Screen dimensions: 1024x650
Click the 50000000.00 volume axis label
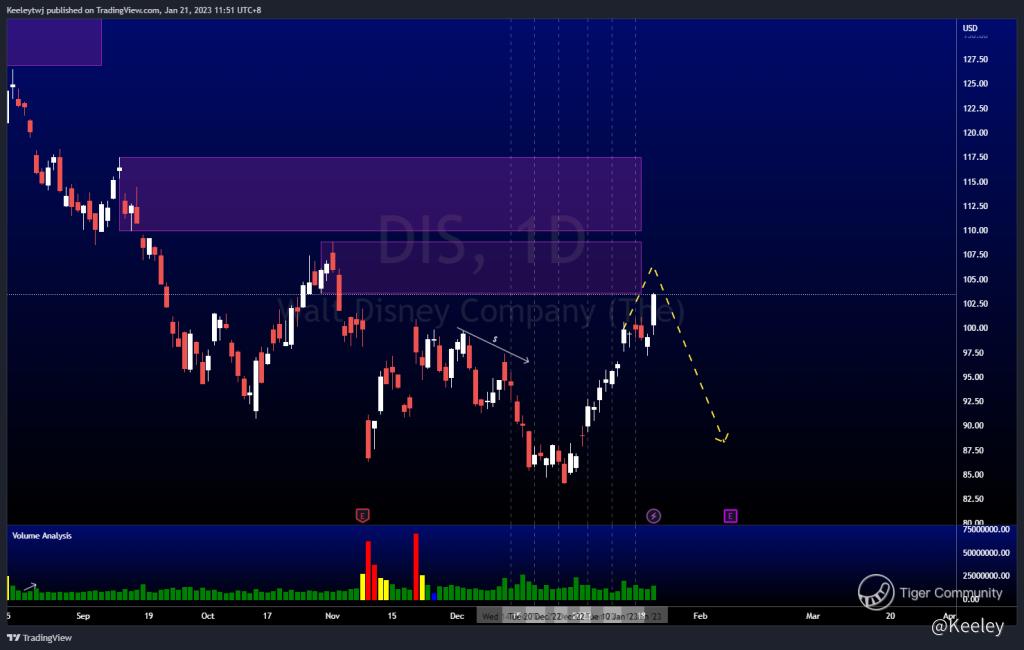986,553
